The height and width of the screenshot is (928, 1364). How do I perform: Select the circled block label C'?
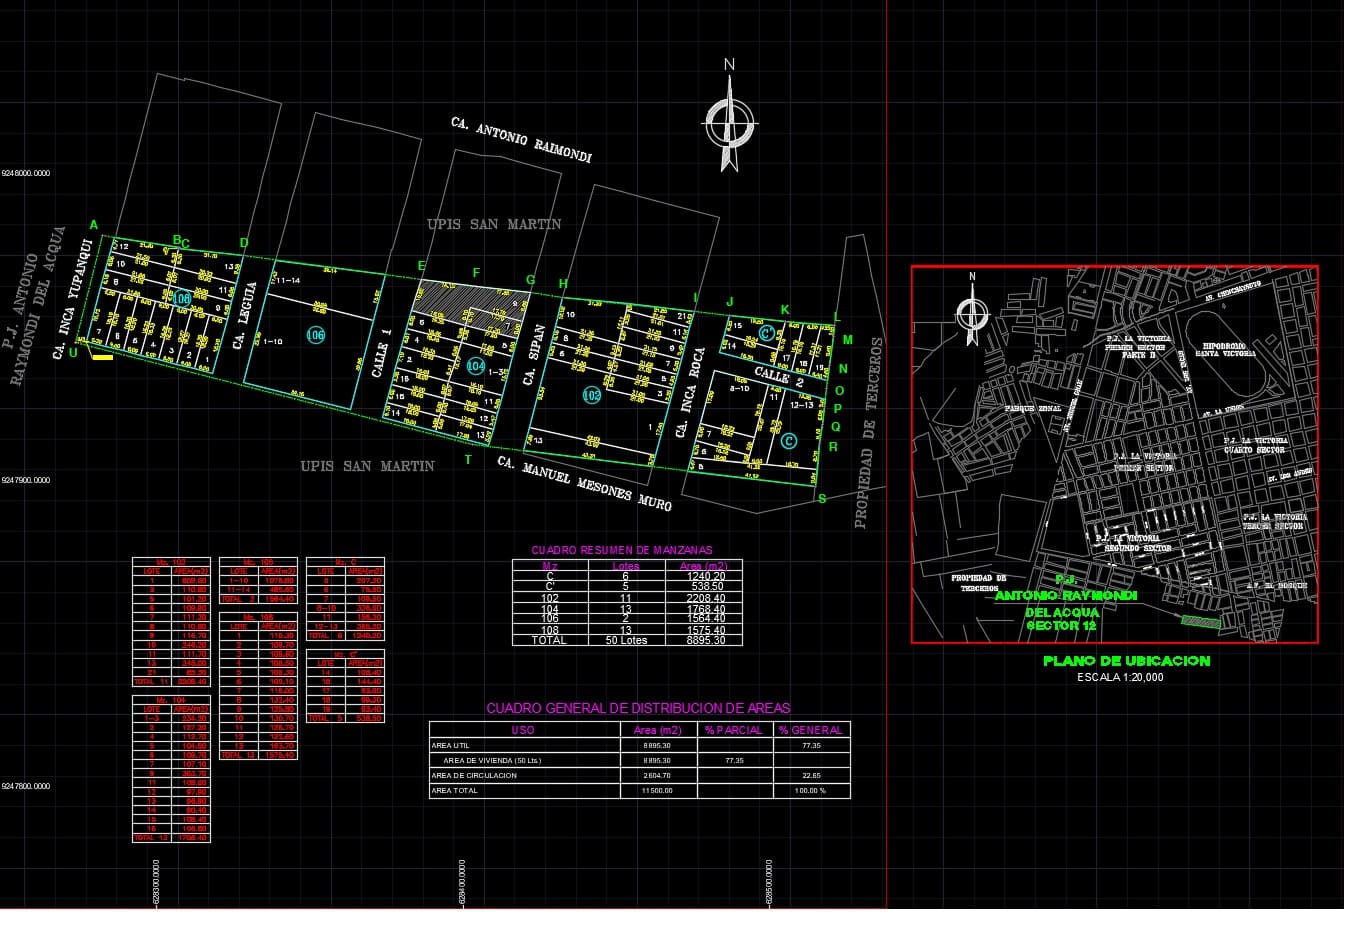click(767, 332)
